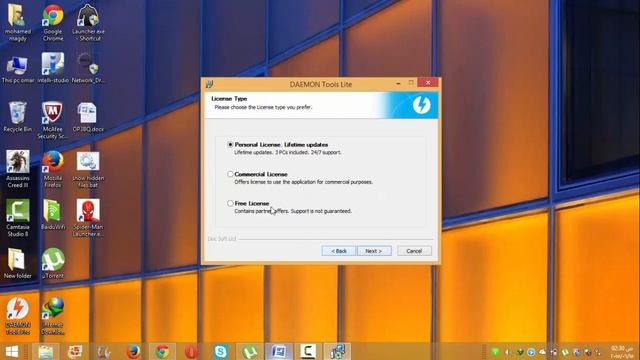This screenshot has width=640, height=360.
Task: Select the Network_Dr desktop icon
Action: pyautogui.click(x=88, y=69)
